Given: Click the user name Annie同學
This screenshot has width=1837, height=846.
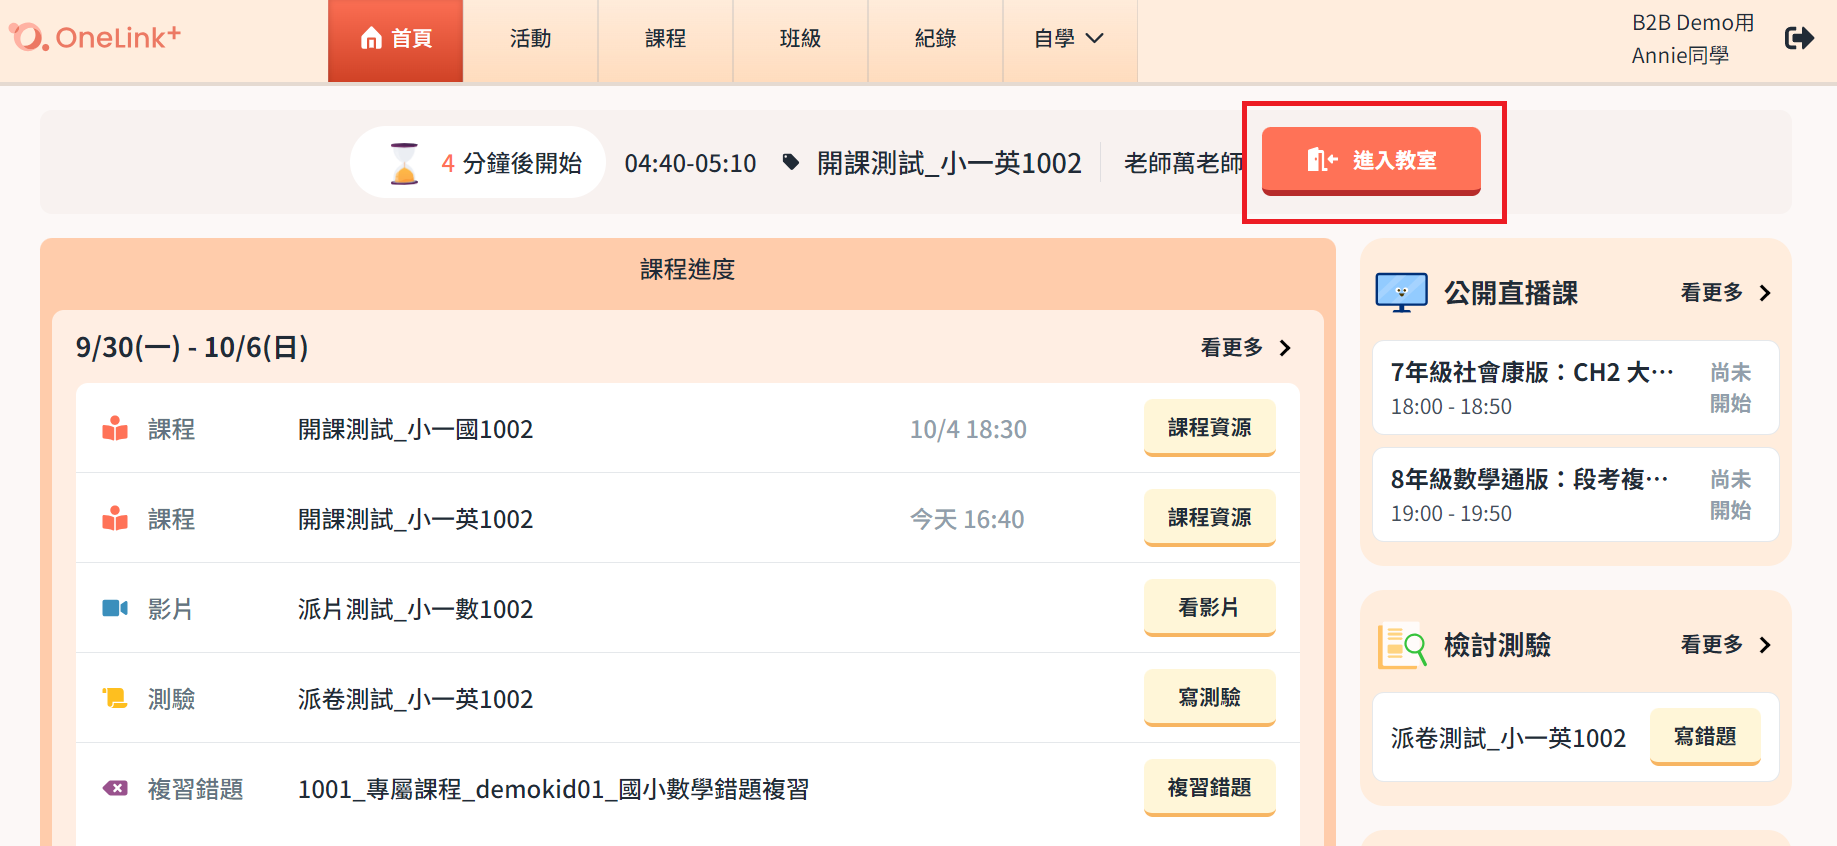Looking at the screenshot, I should 1680,56.
